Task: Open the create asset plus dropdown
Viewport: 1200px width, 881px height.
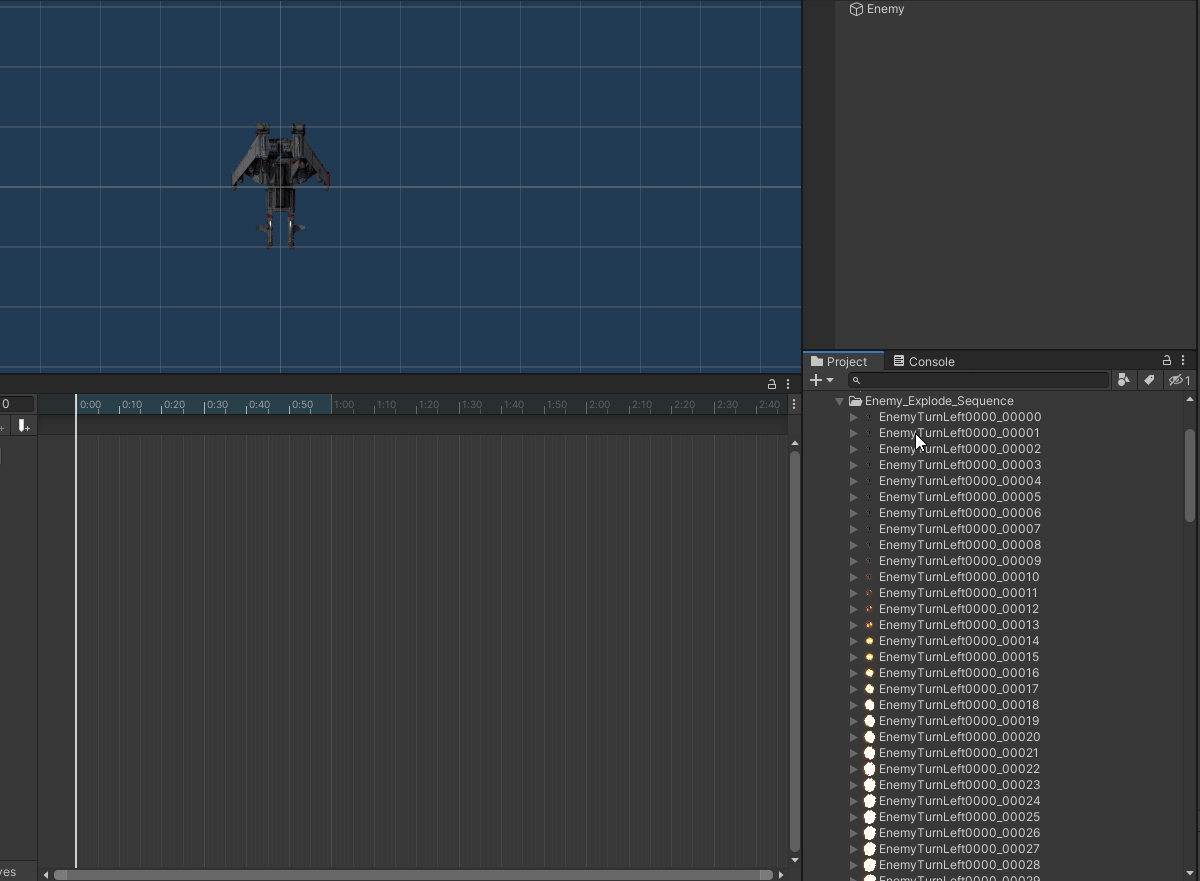Action: pyautogui.click(x=820, y=380)
